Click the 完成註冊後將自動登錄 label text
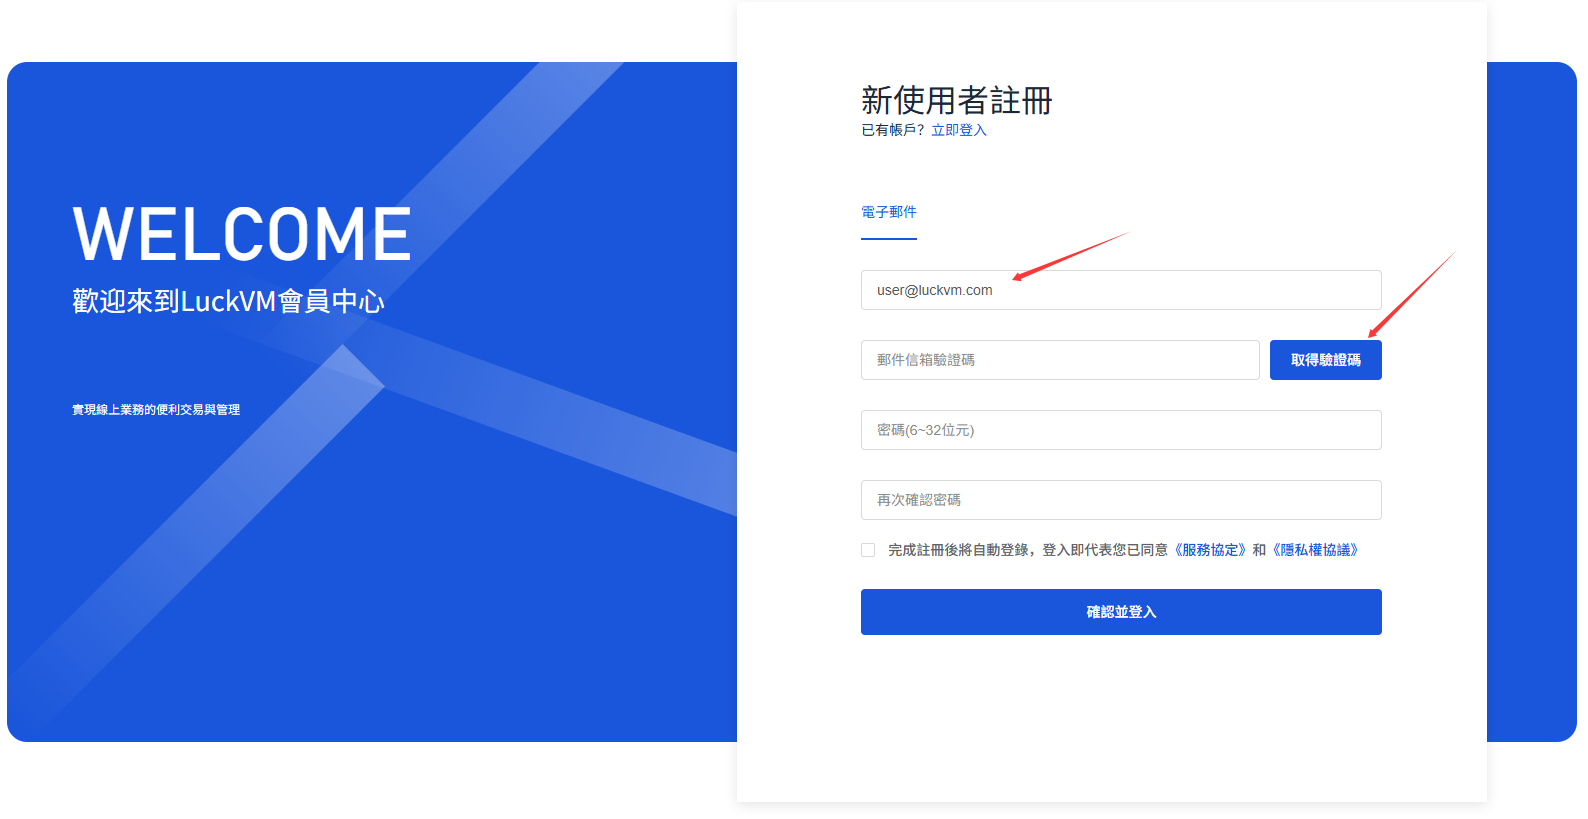Image resolution: width=1588 pixels, height=819 pixels. coord(960,550)
